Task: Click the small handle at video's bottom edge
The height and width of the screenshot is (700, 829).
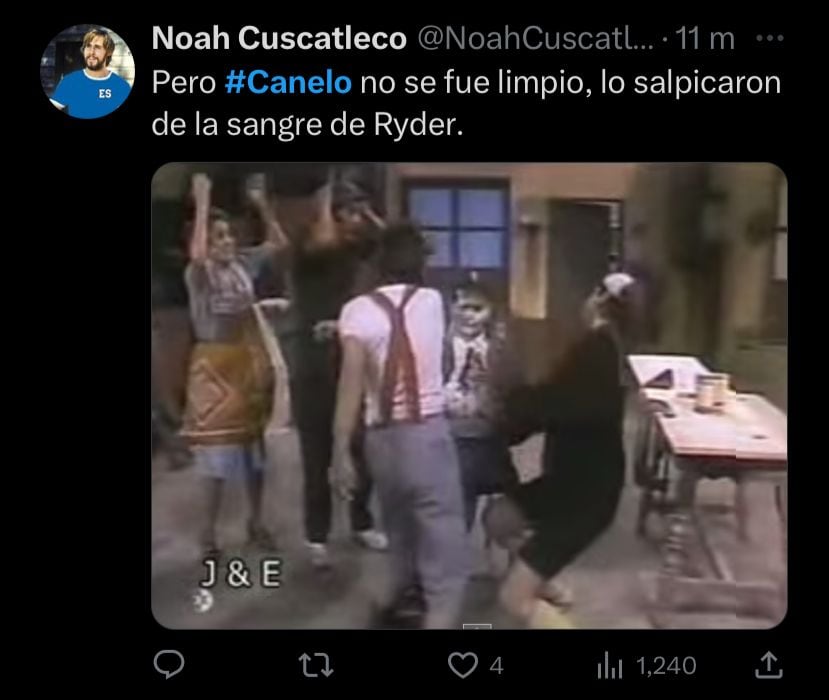Action: click(477, 626)
